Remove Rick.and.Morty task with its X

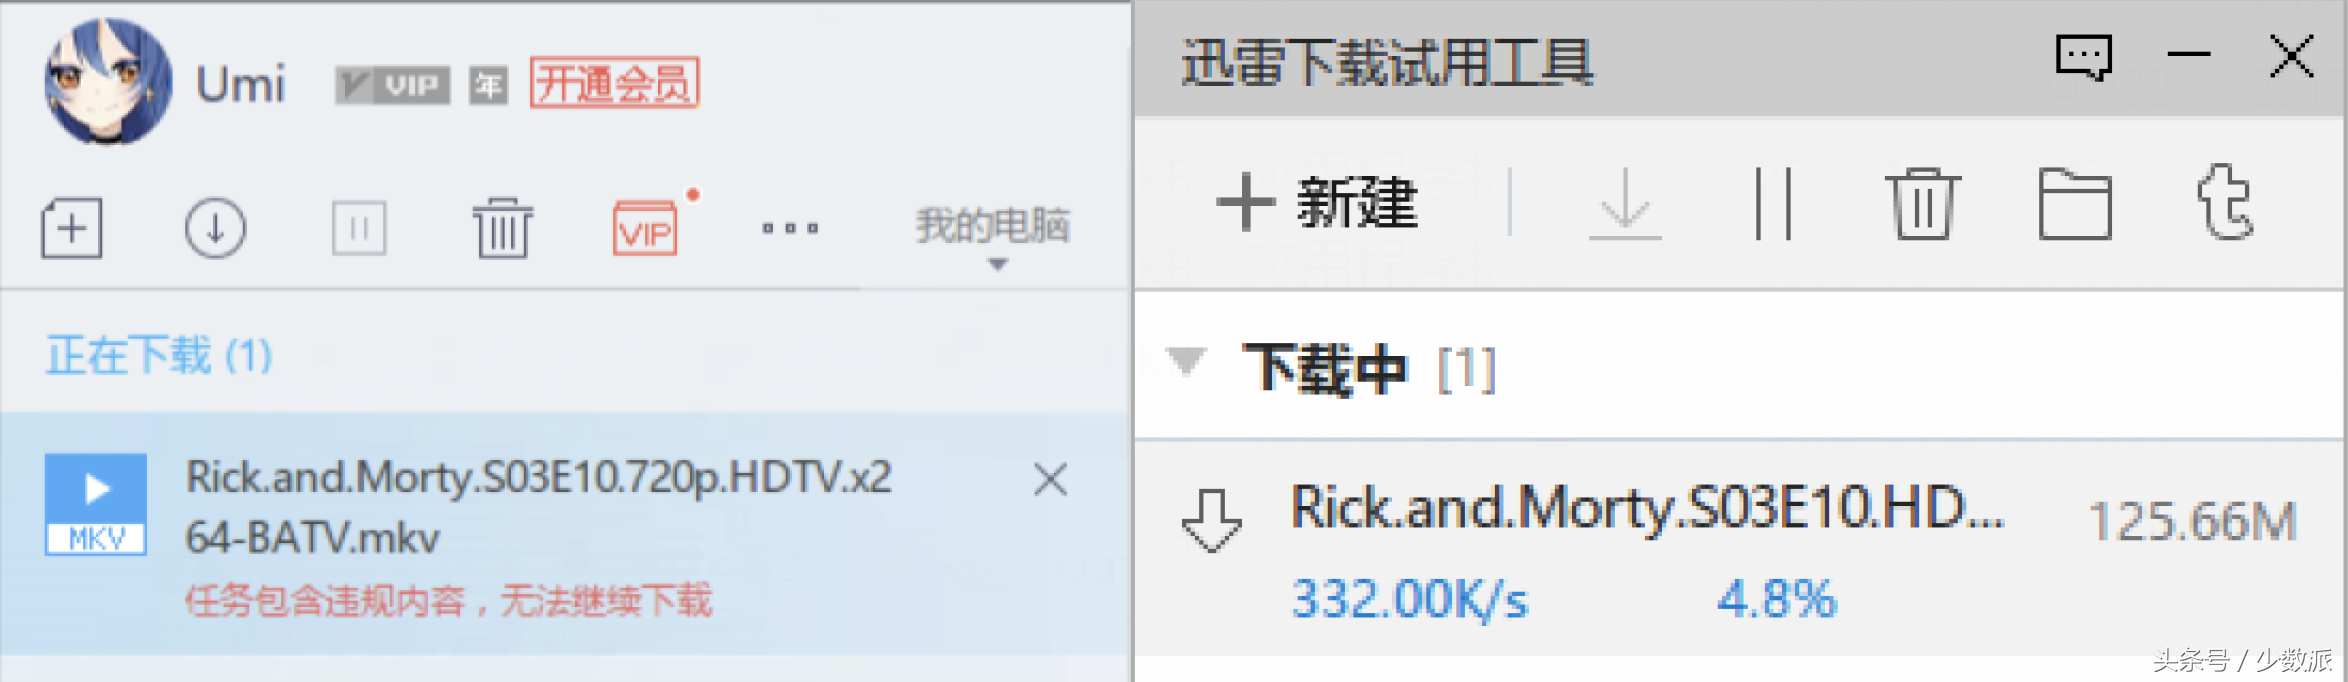point(1050,479)
